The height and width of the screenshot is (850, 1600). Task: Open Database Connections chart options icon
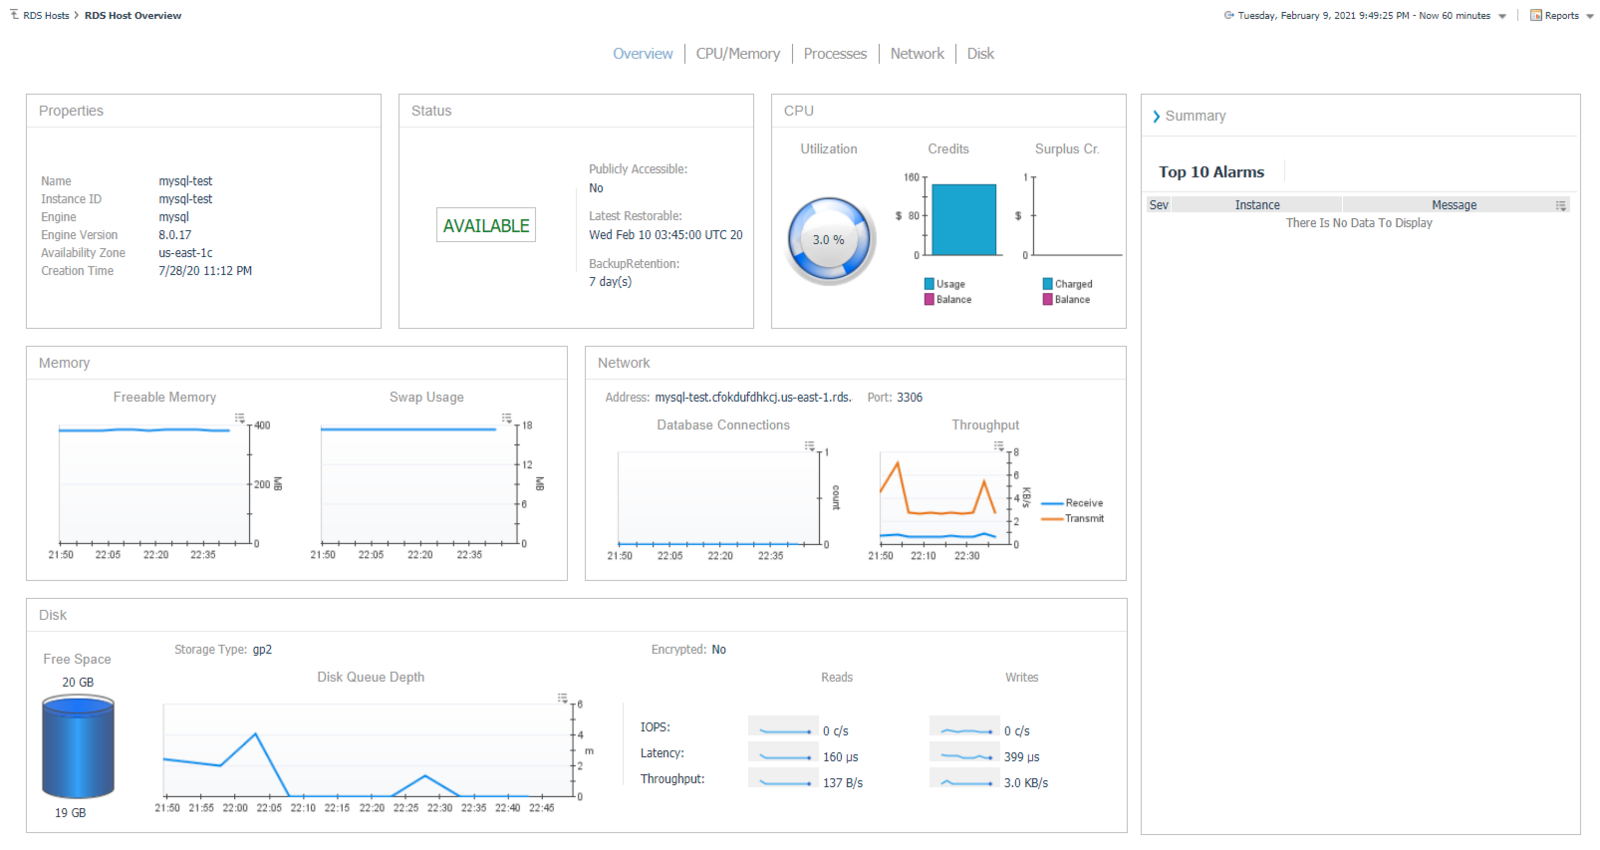coord(810,446)
